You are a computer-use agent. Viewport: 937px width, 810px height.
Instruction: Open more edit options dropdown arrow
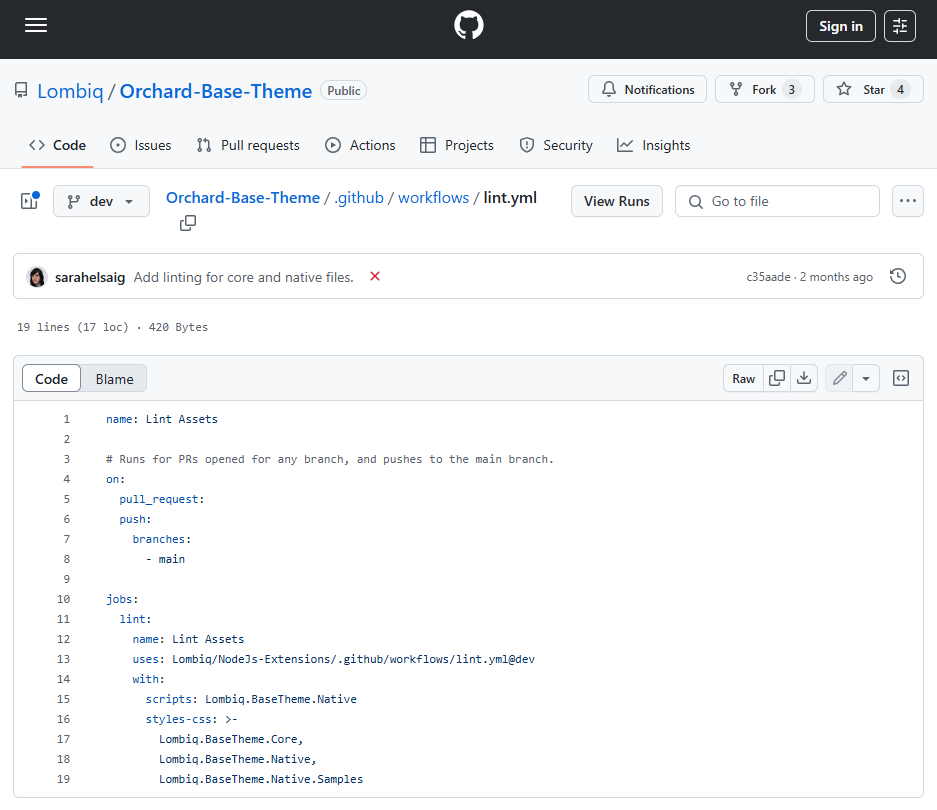[866, 378]
